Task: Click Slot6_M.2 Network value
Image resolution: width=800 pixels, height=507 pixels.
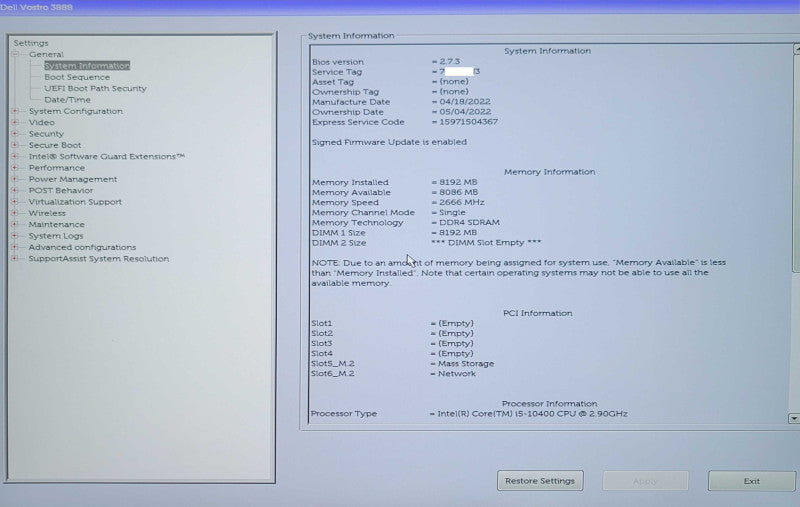Action: pyautogui.click(x=457, y=374)
